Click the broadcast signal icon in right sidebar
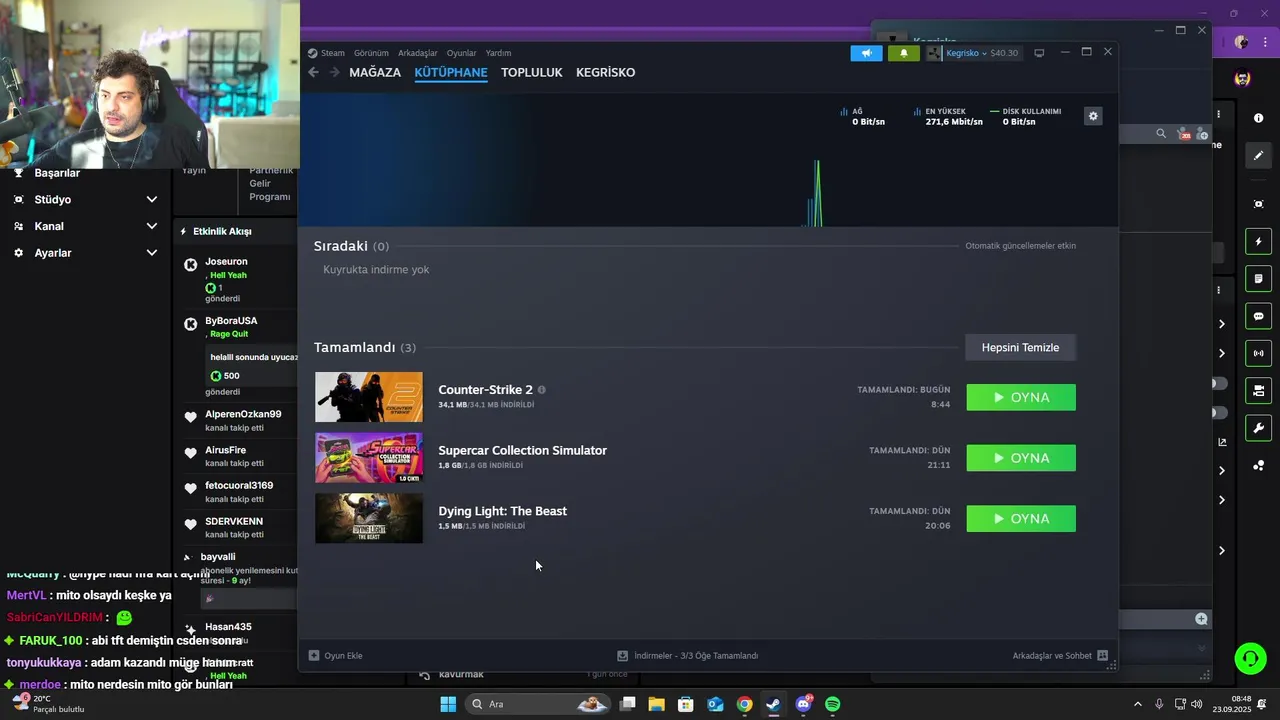The width and height of the screenshot is (1280, 720). pyautogui.click(x=1258, y=353)
